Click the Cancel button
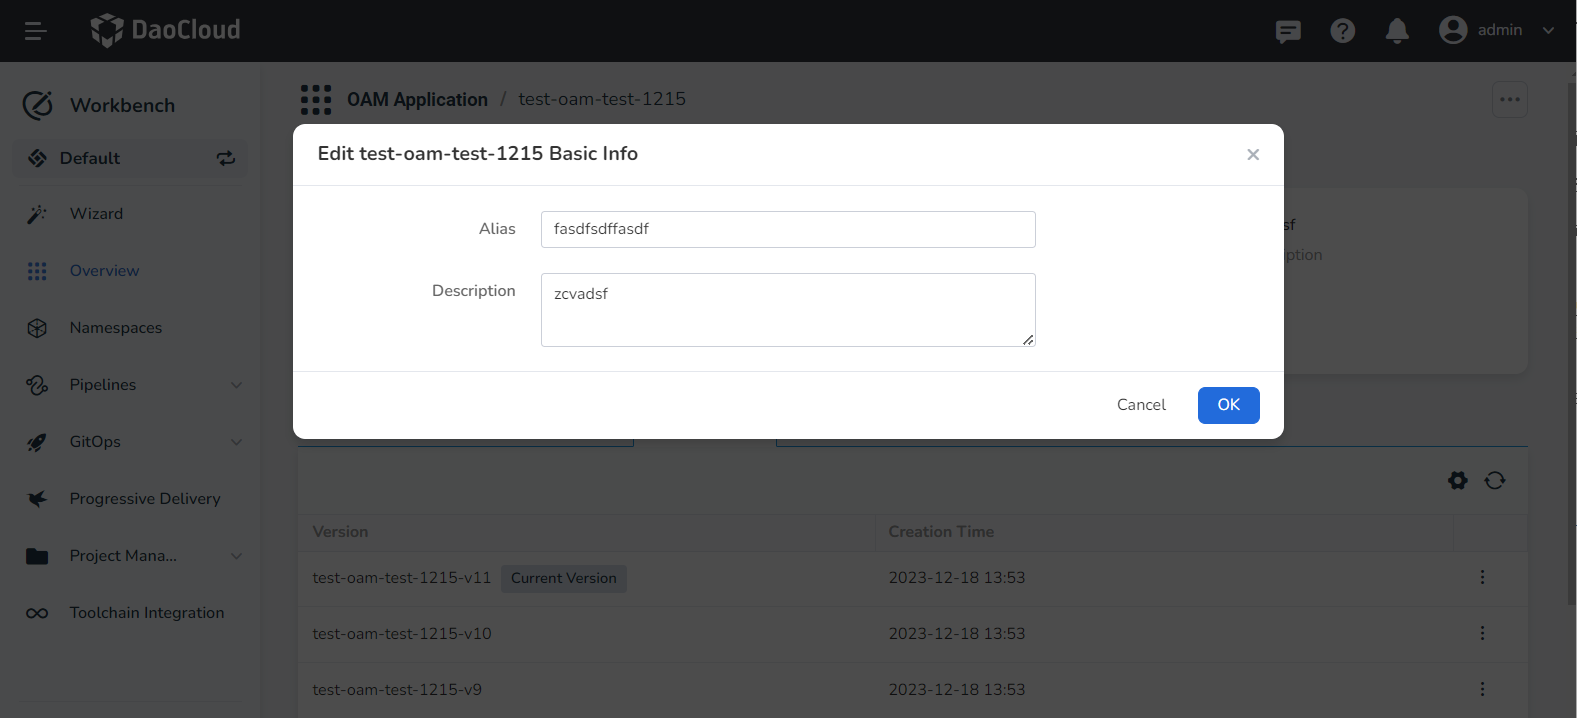This screenshot has width=1577, height=718. coord(1141,405)
